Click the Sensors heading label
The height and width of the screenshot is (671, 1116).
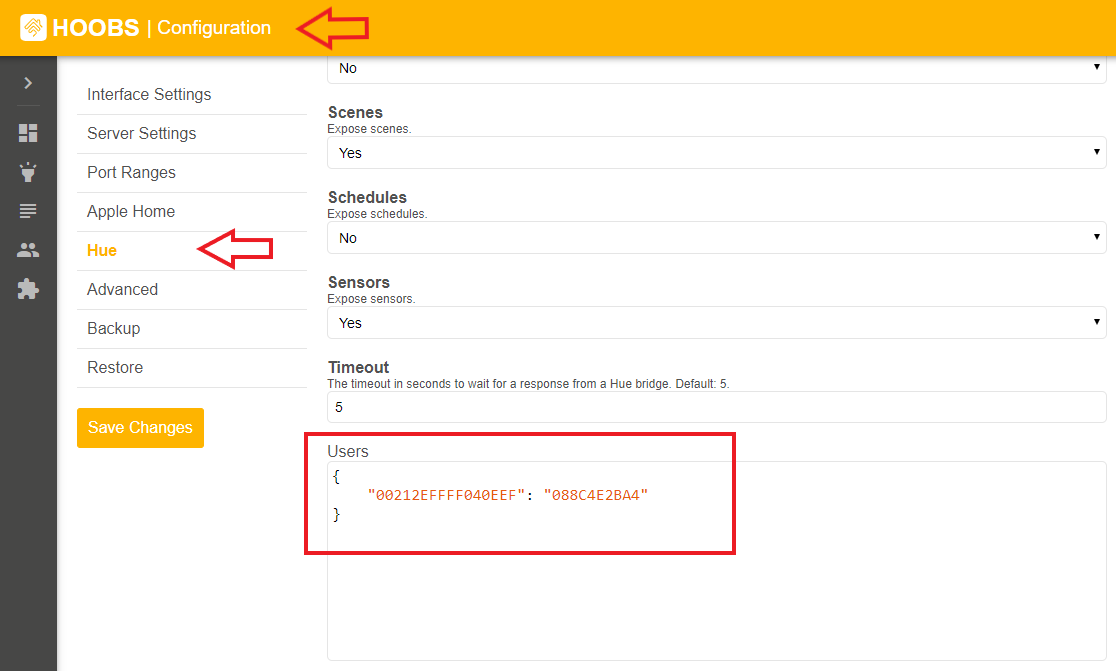click(359, 282)
